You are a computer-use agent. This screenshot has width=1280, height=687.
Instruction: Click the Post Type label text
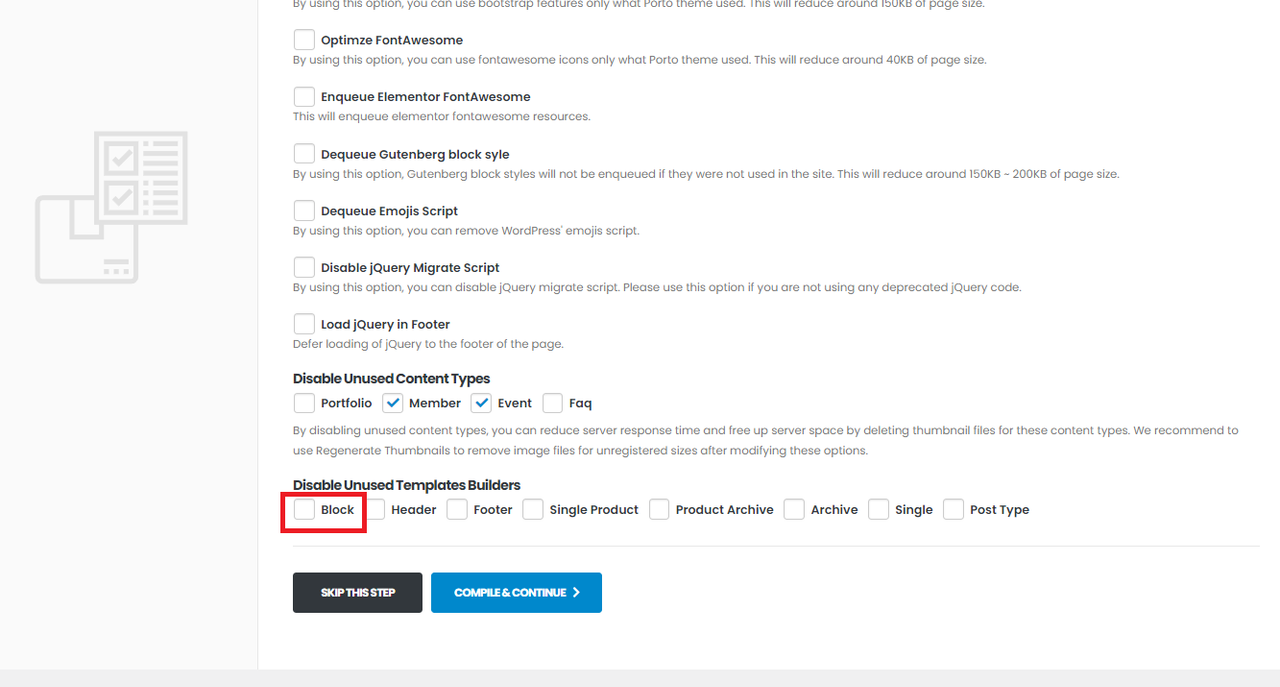[999, 509]
